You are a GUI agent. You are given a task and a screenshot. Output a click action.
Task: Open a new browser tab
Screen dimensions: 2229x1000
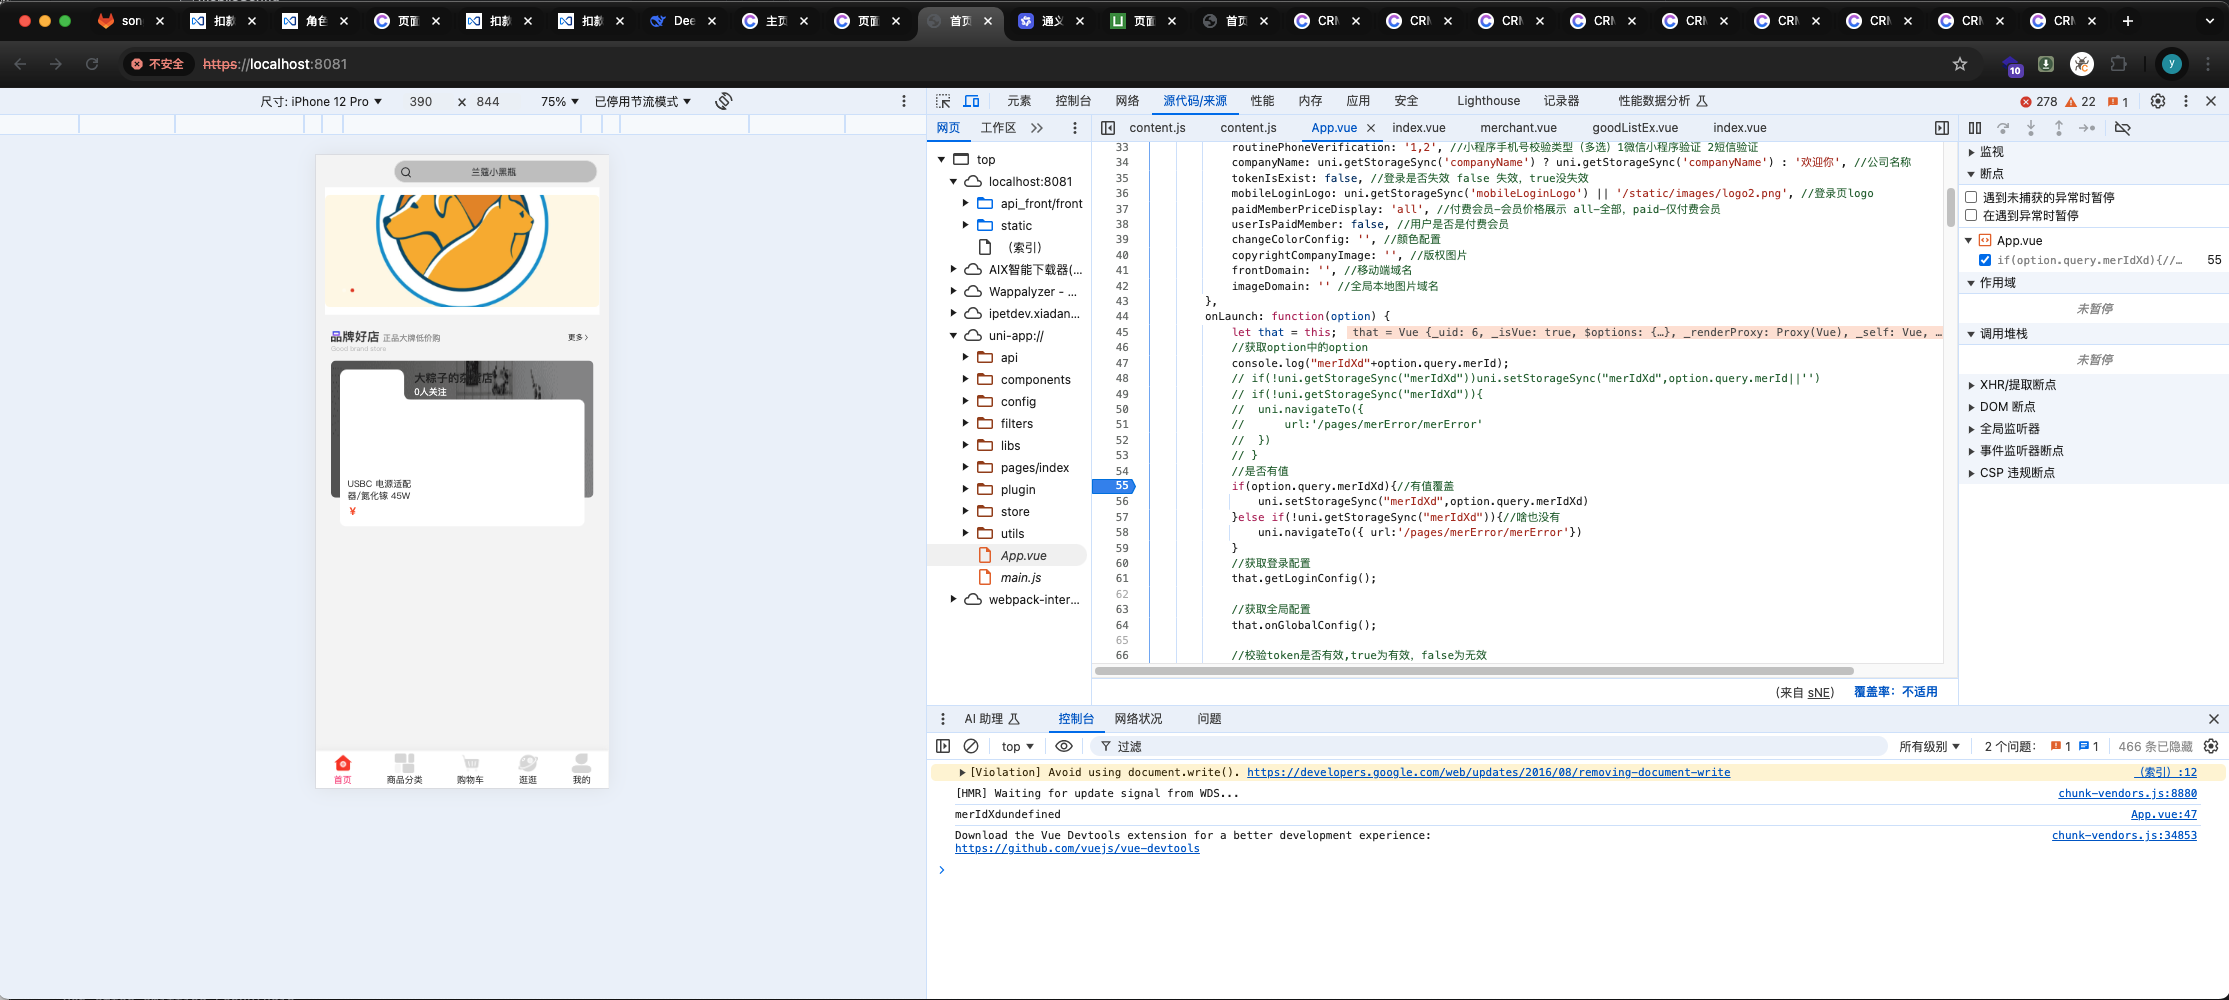[x=2128, y=20]
